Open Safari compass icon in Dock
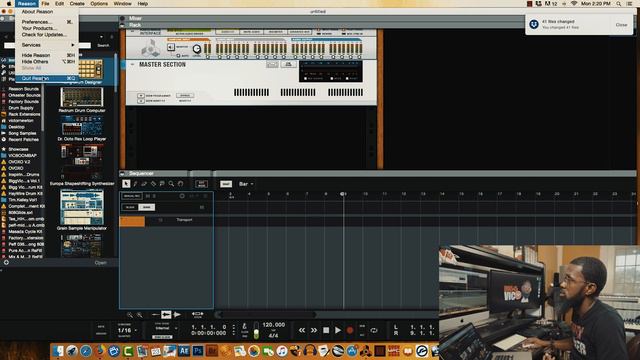Viewport: 640px width, 360px height. coord(86,351)
